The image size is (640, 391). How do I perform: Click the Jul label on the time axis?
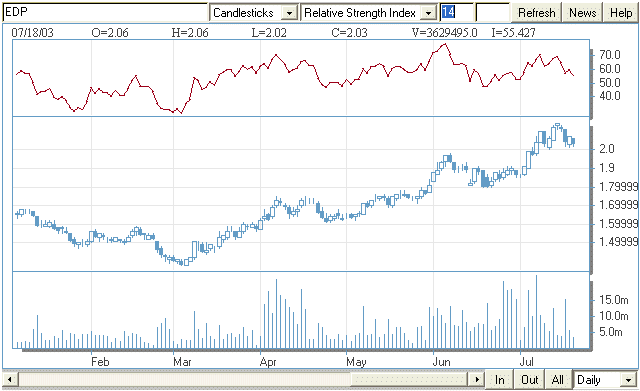point(527,362)
